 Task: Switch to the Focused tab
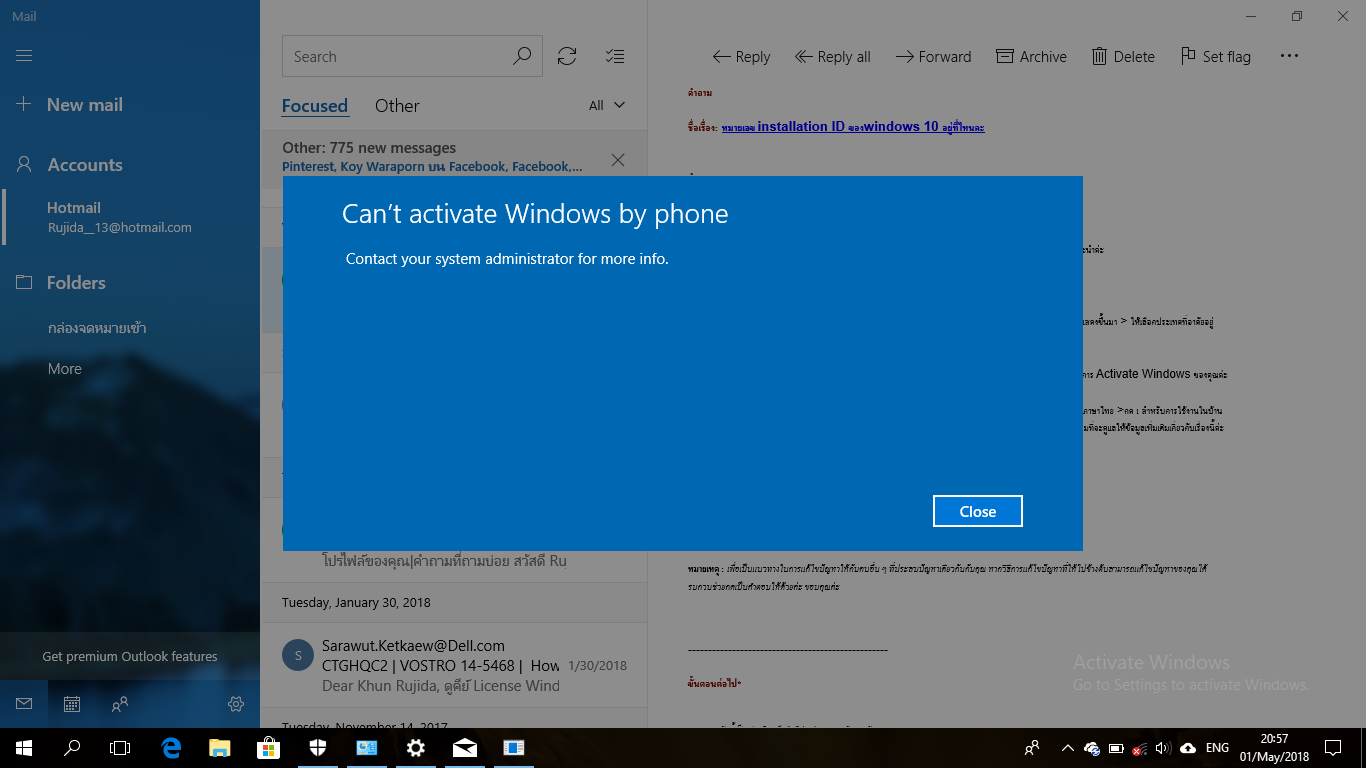click(x=315, y=106)
